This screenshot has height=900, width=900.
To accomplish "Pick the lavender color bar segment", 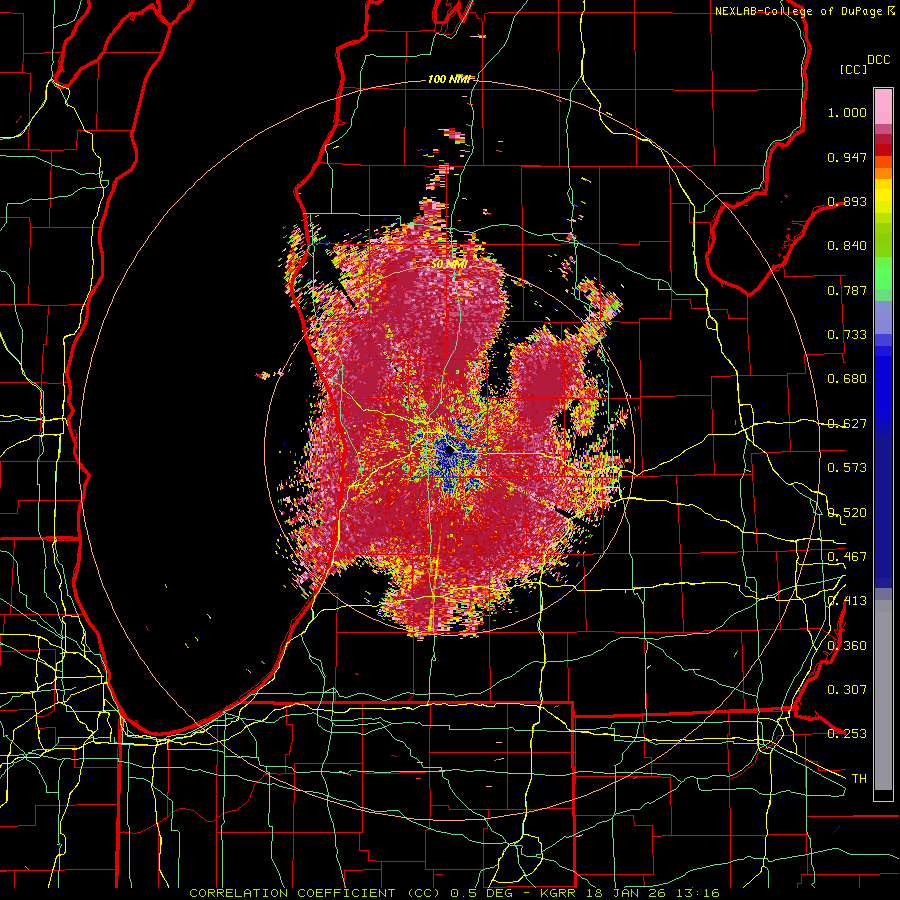I will tap(883, 317).
